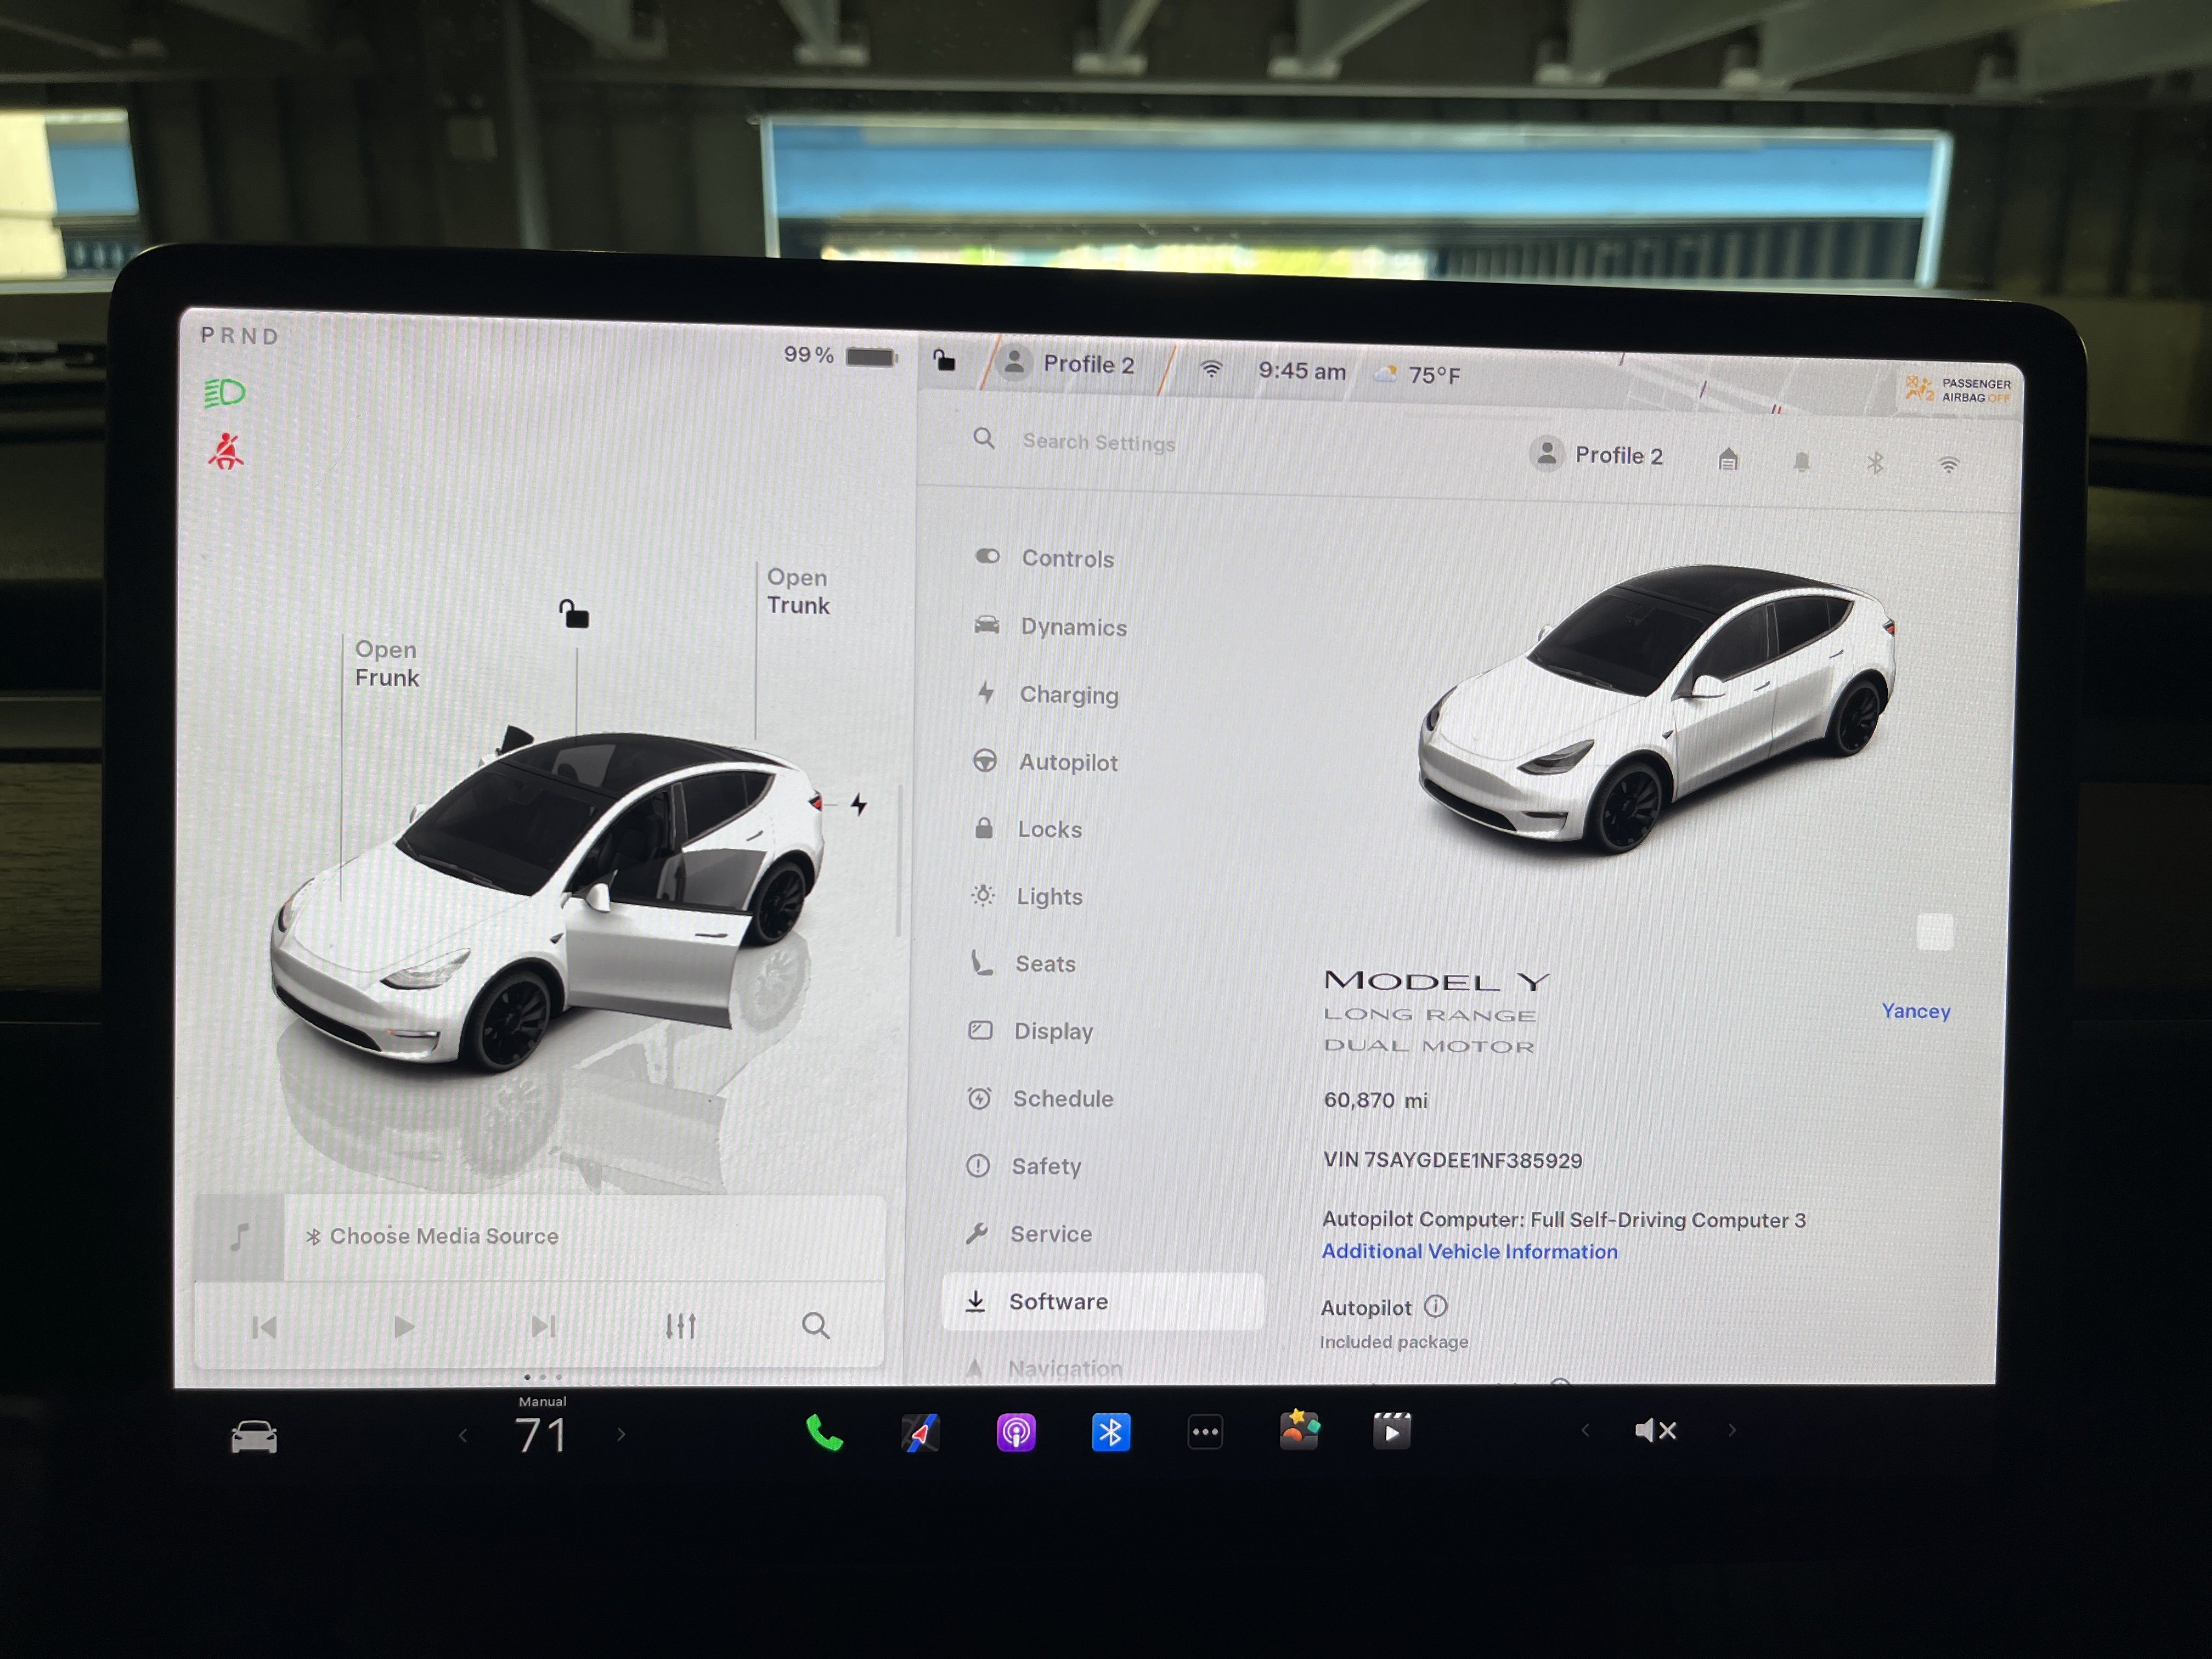Decrease the temperature with left chevron
This screenshot has height=1659, width=2212.
462,1436
